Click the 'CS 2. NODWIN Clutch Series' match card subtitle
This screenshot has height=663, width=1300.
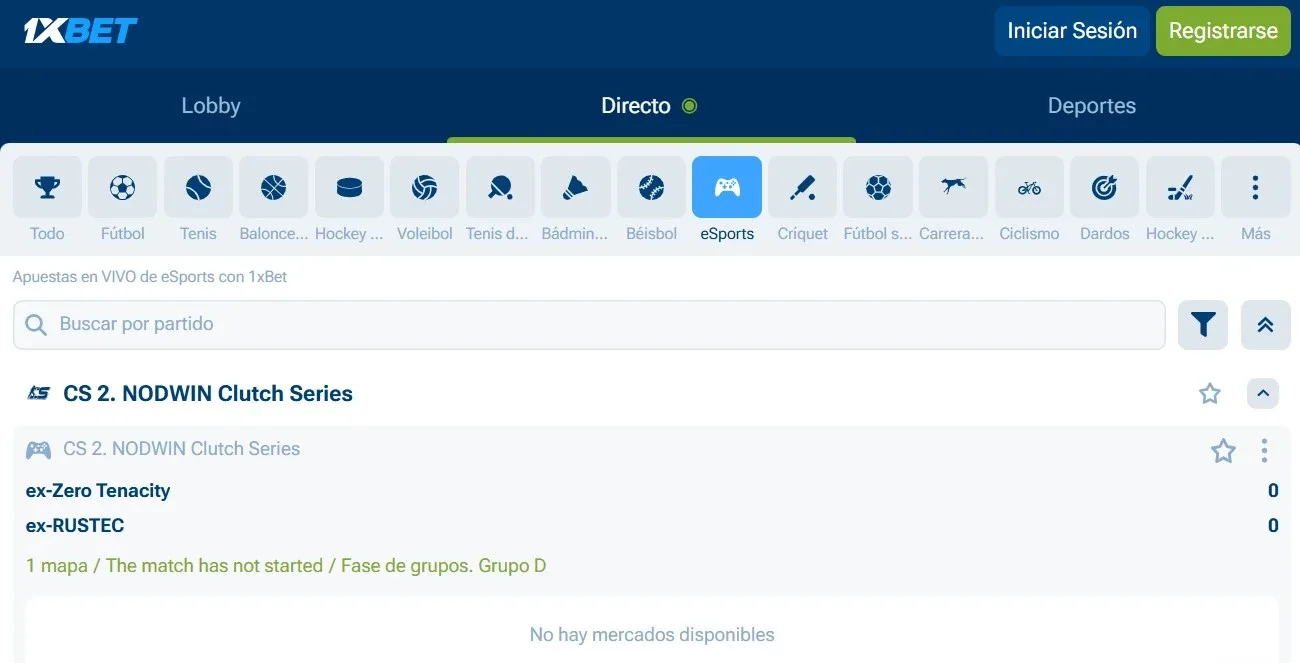[x=182, y=449]
